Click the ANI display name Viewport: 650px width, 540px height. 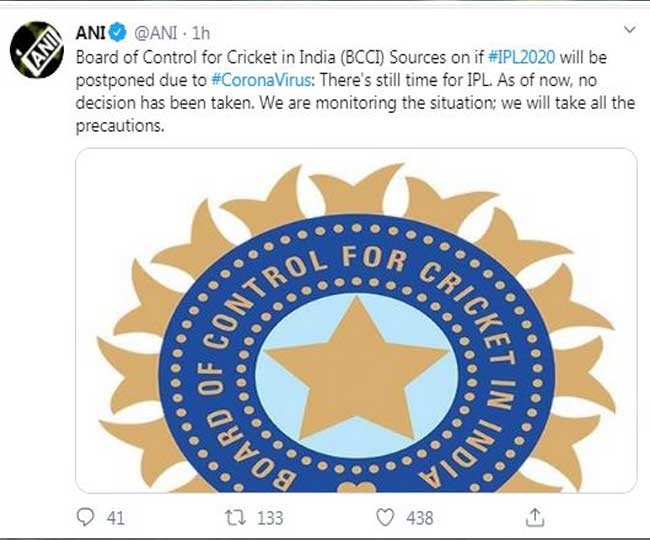[x=91, y=33]
